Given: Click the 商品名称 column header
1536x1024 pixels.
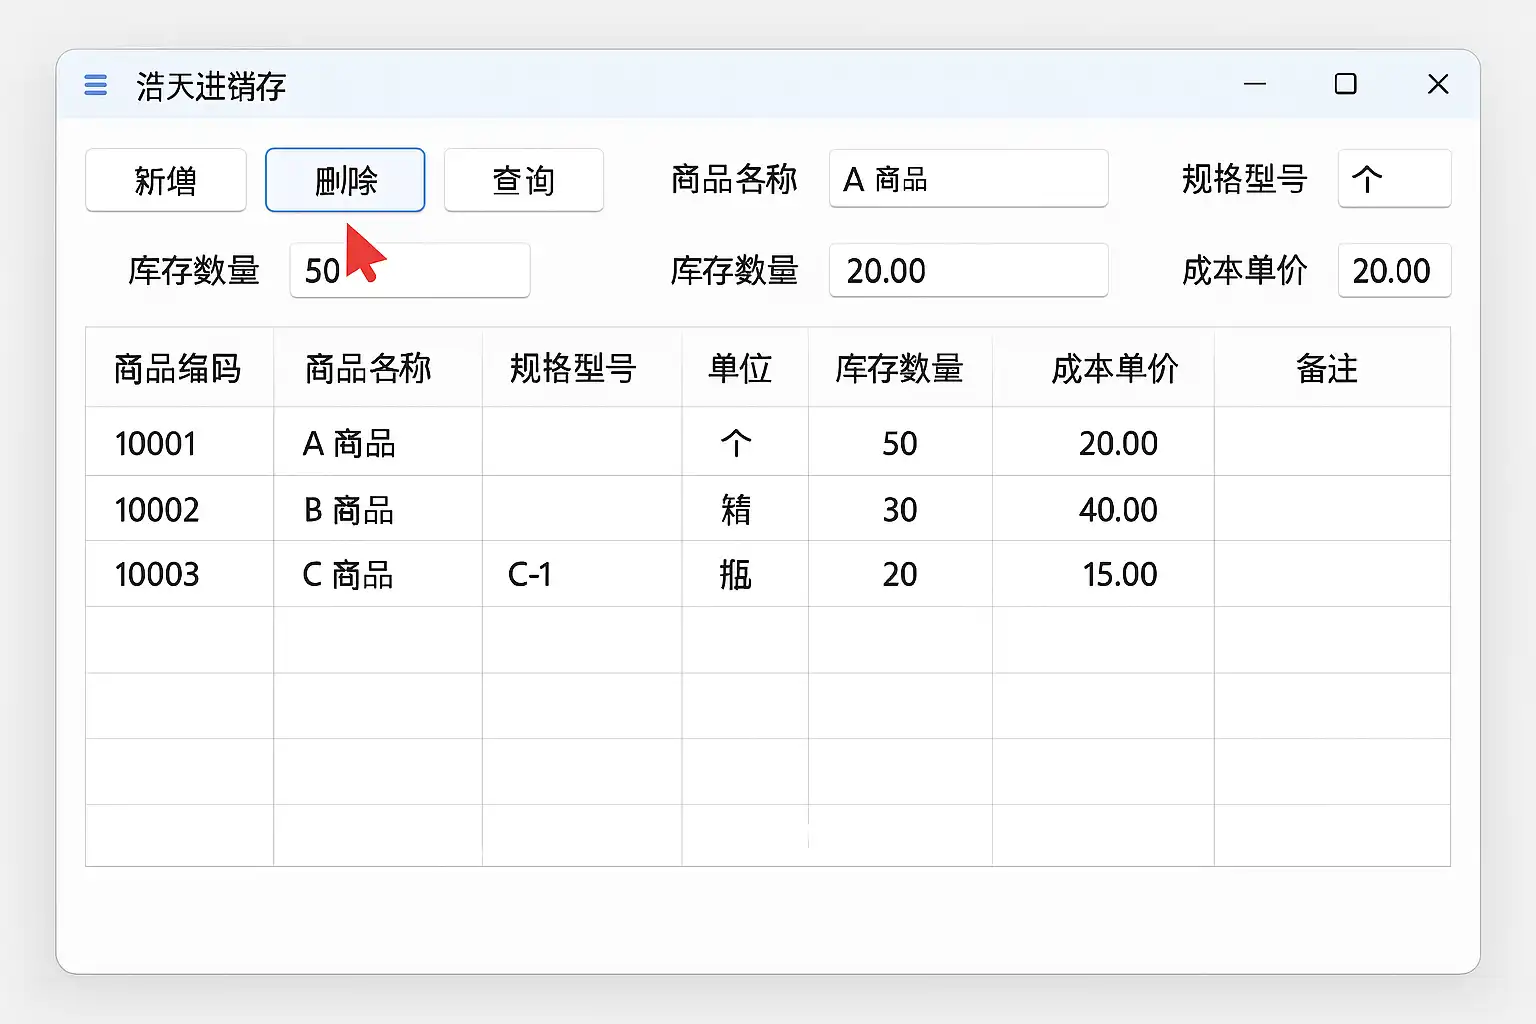Looking at the screenshot, I should 368,368.
